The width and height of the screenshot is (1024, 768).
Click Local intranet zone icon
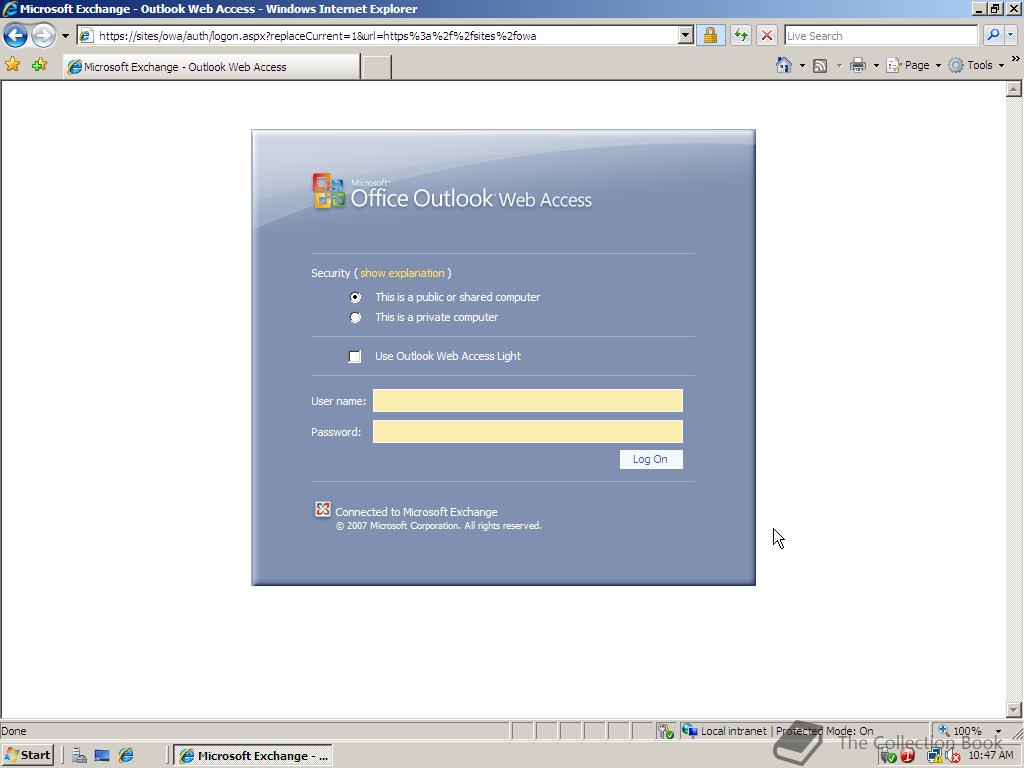pyautogui.click(x=690, y=730)
